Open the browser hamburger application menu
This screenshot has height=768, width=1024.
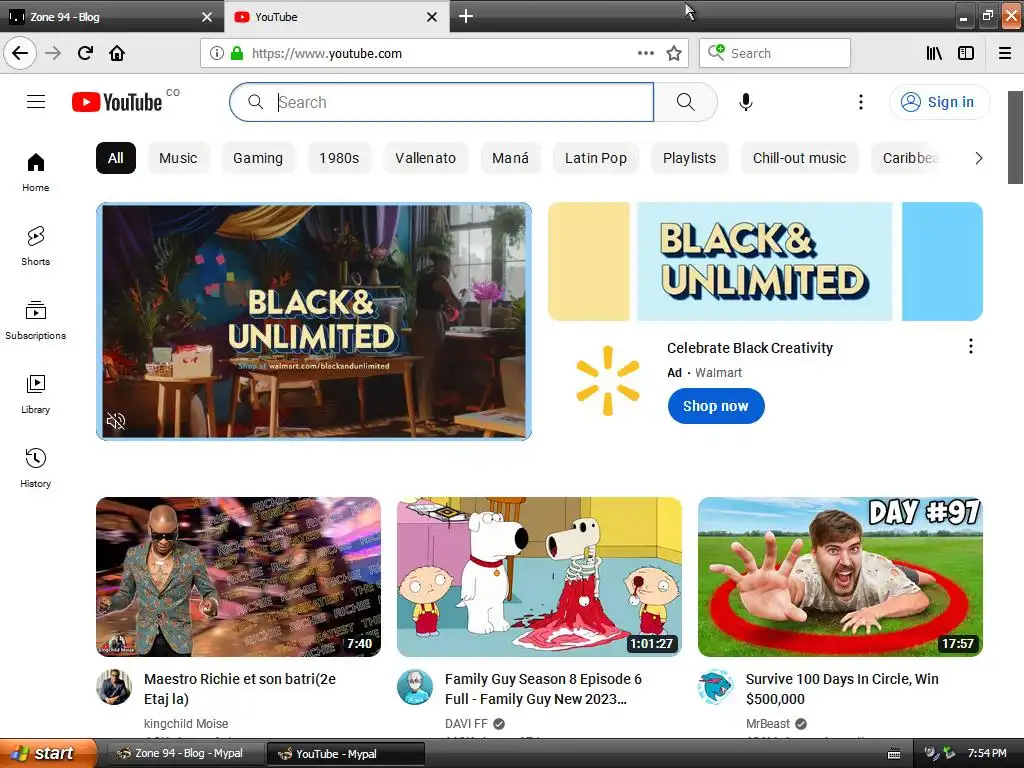[x=1005, y=53]
